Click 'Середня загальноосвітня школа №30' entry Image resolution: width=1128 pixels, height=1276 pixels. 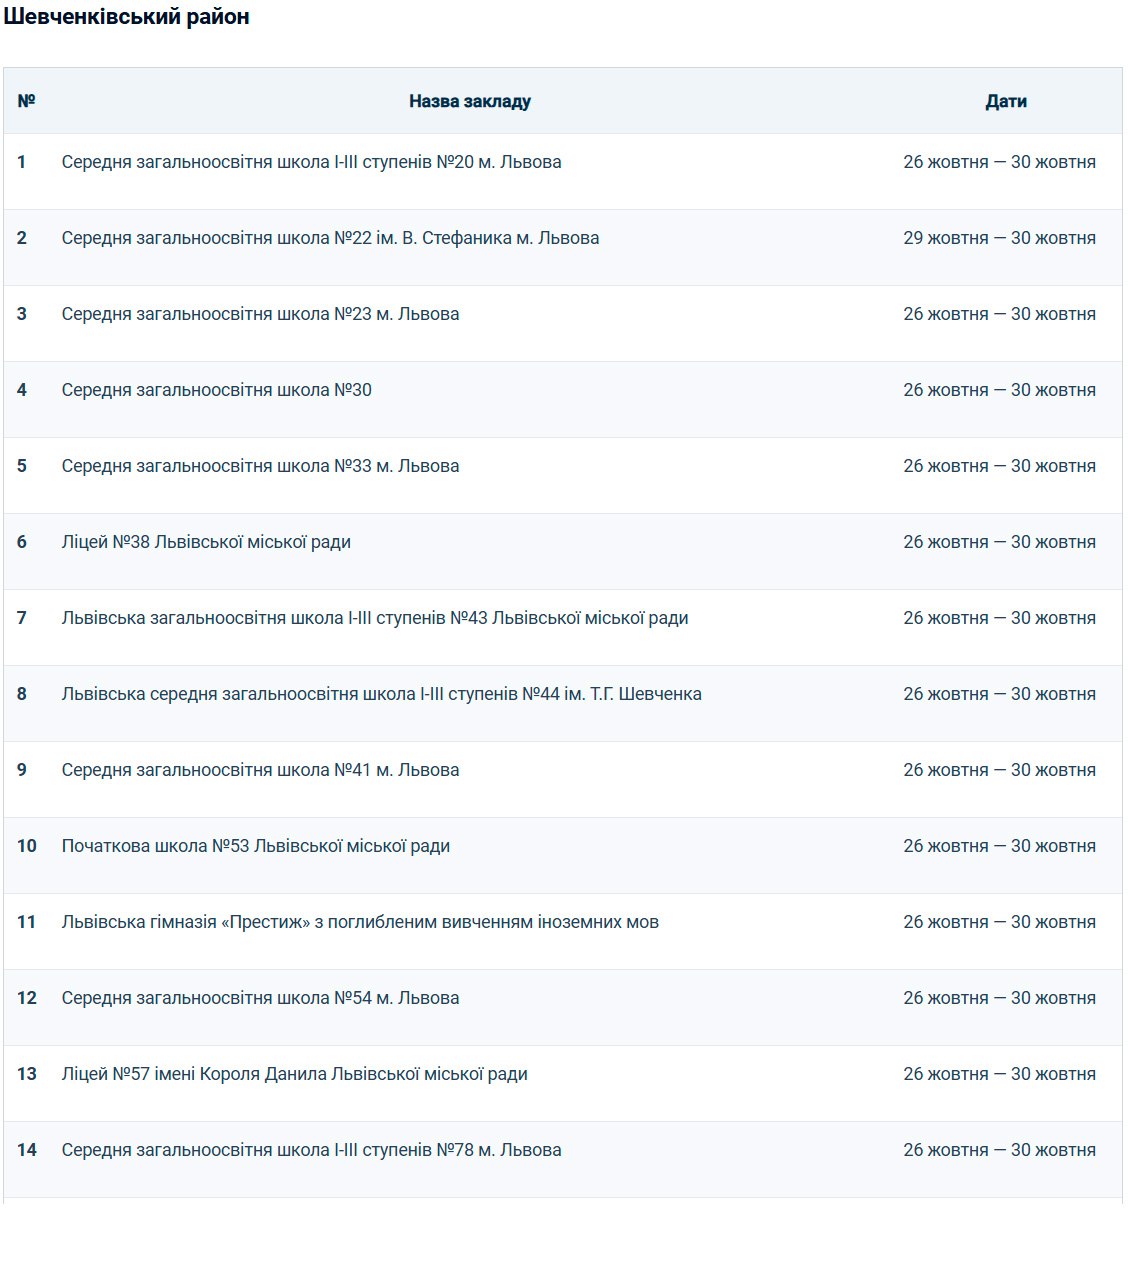(216, 390)
